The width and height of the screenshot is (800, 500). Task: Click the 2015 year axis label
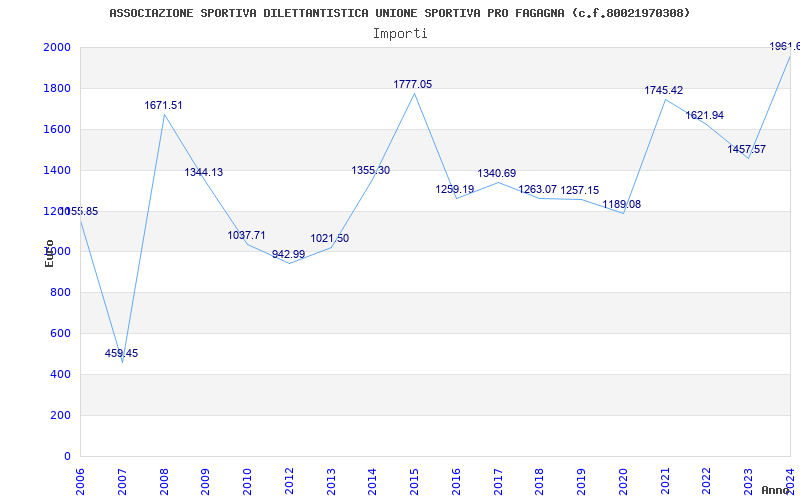414,482
